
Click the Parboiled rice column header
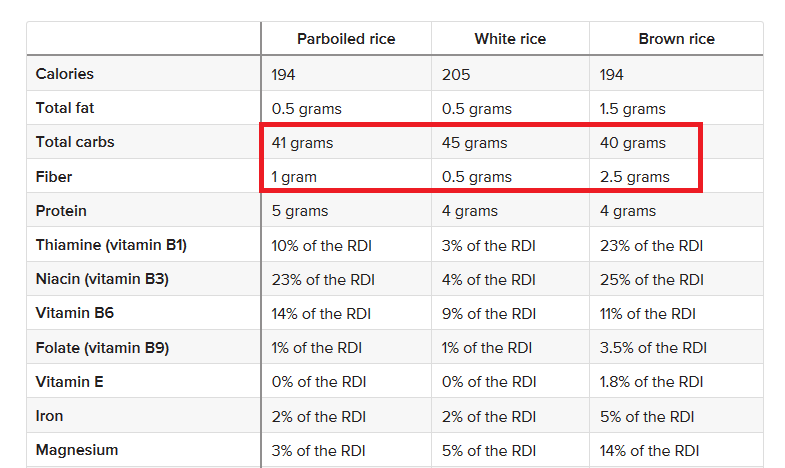(346, 39)
